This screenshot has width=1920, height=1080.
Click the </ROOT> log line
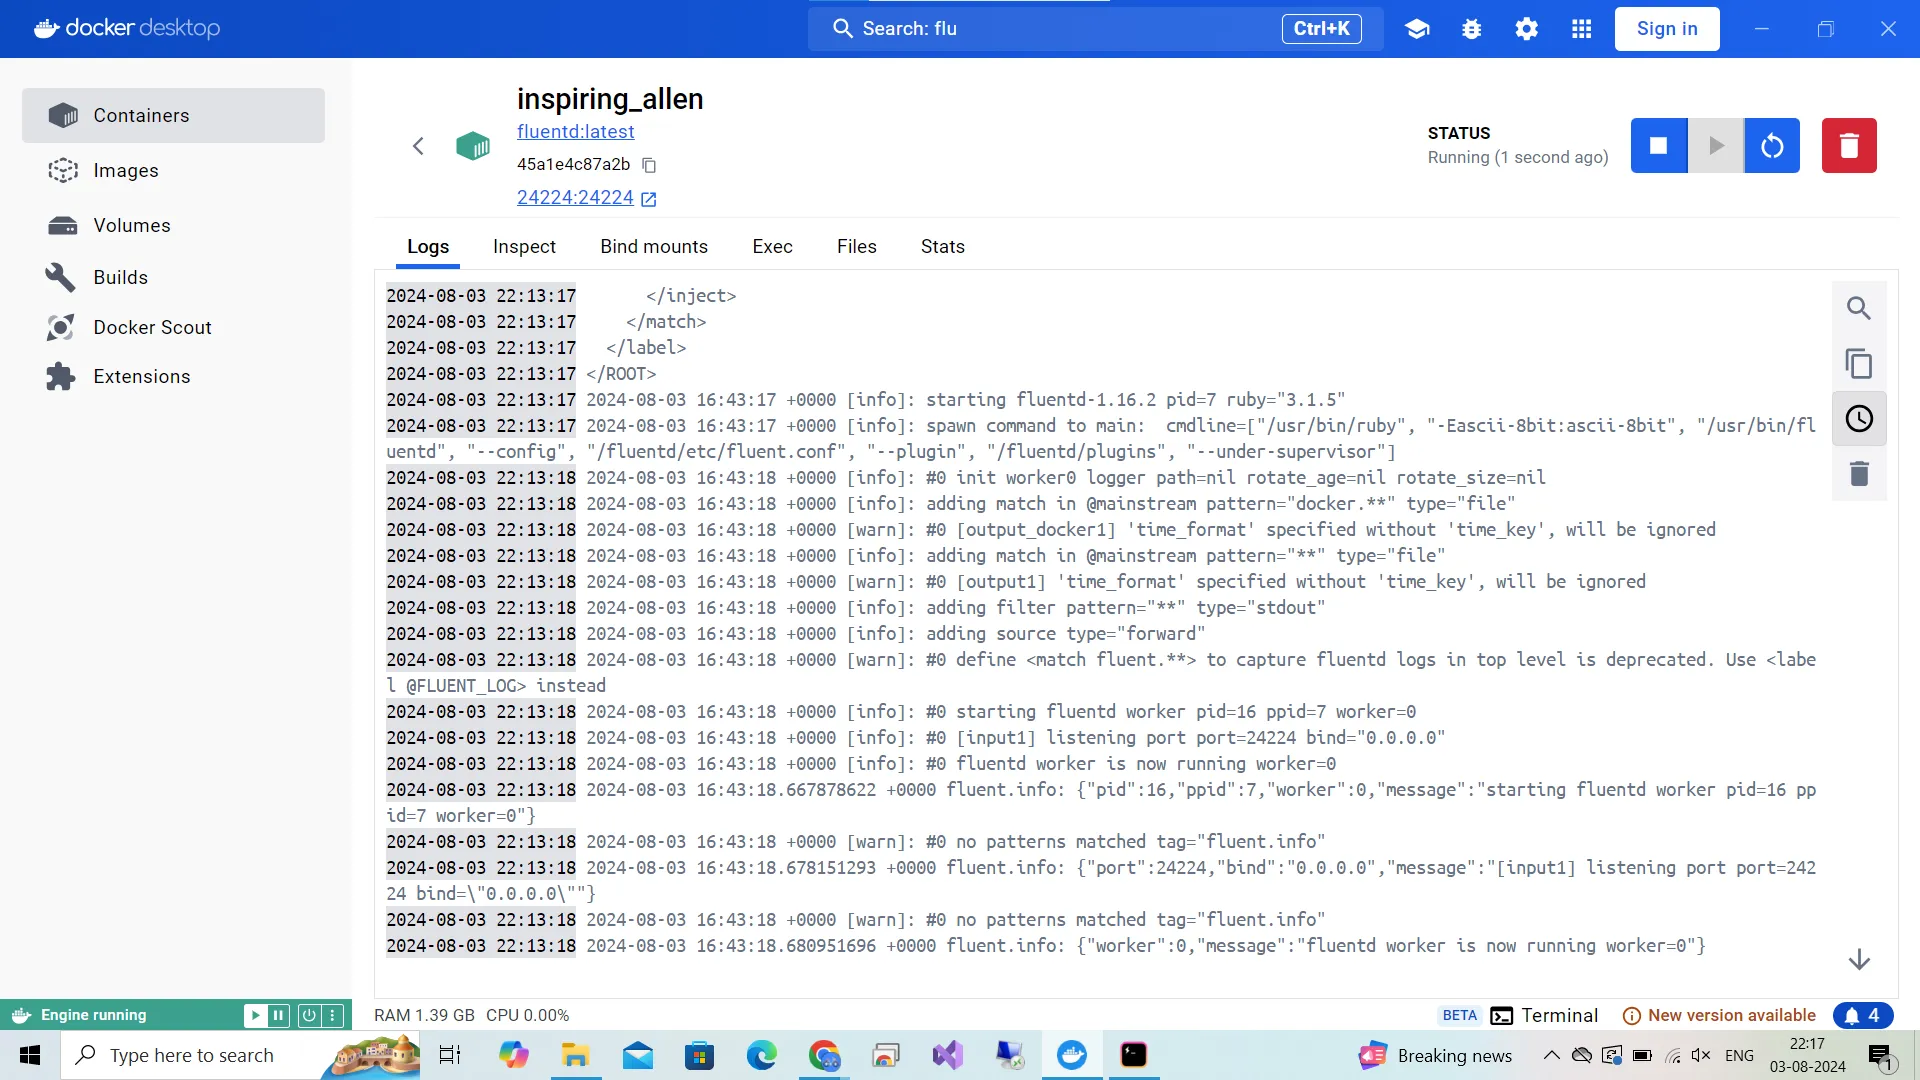pyautogui.click(x=621, y=374)
